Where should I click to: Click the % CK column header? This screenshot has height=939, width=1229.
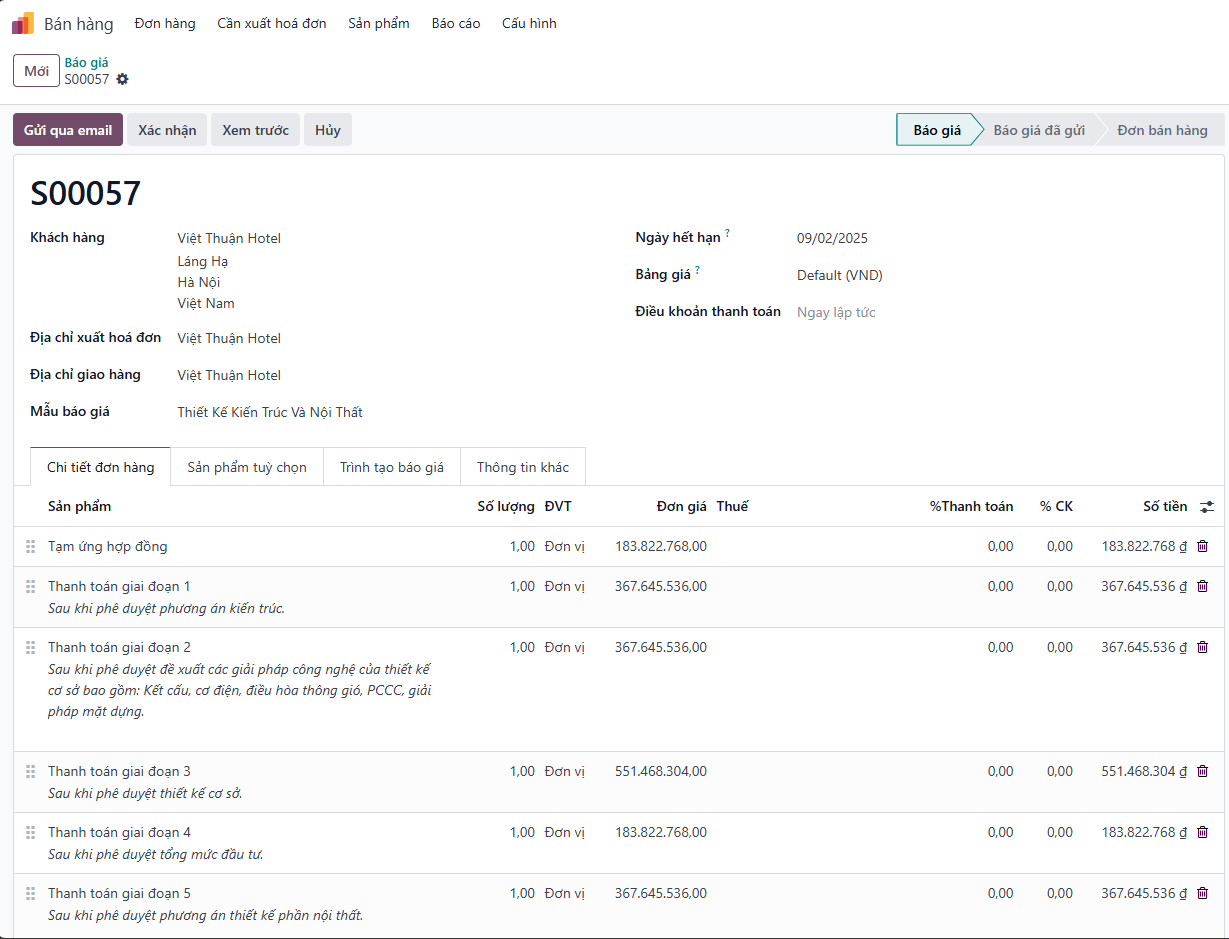tap(1056, 506)
